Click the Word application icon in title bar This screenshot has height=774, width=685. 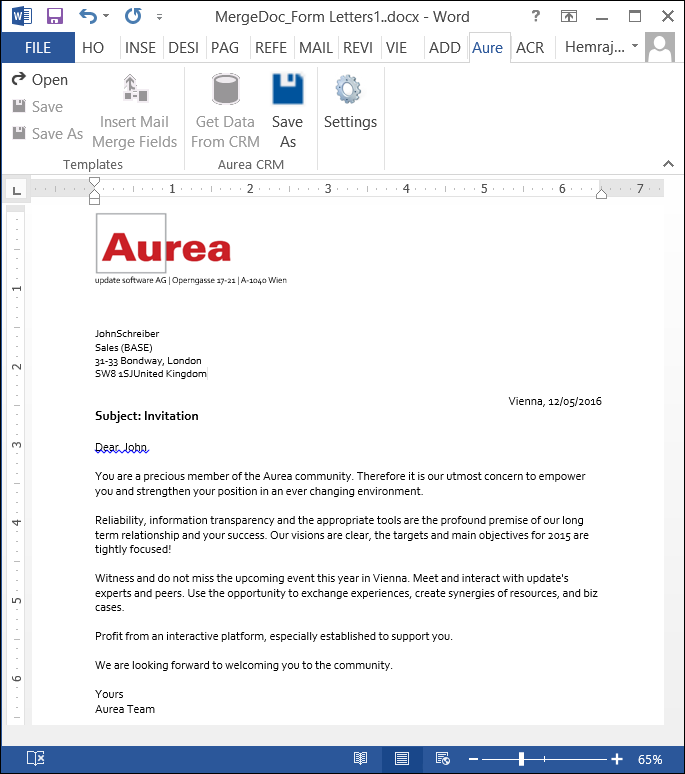tap(22, 16)
